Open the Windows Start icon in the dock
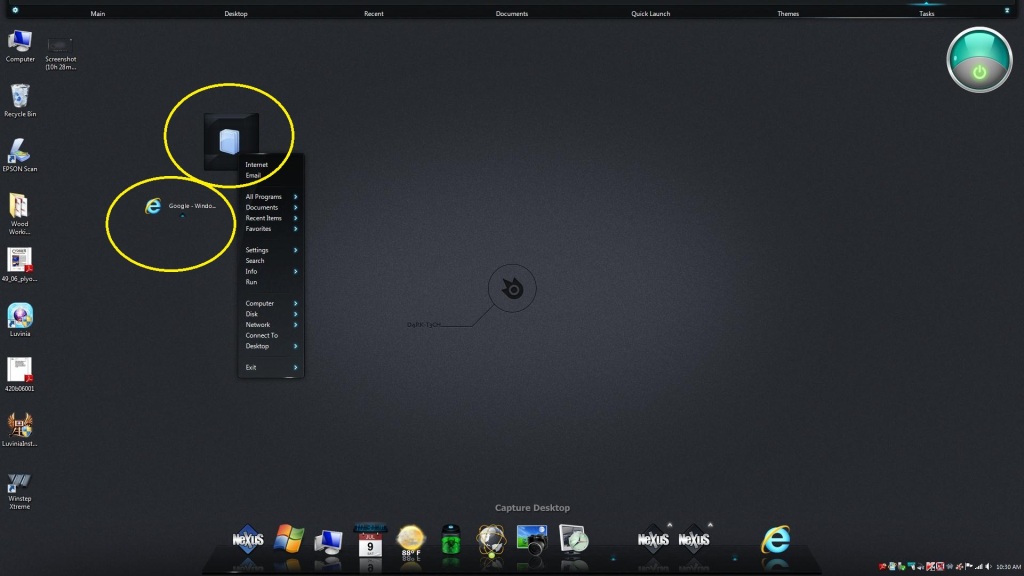This screenshot has height=576, width=1024. (289, 538)
